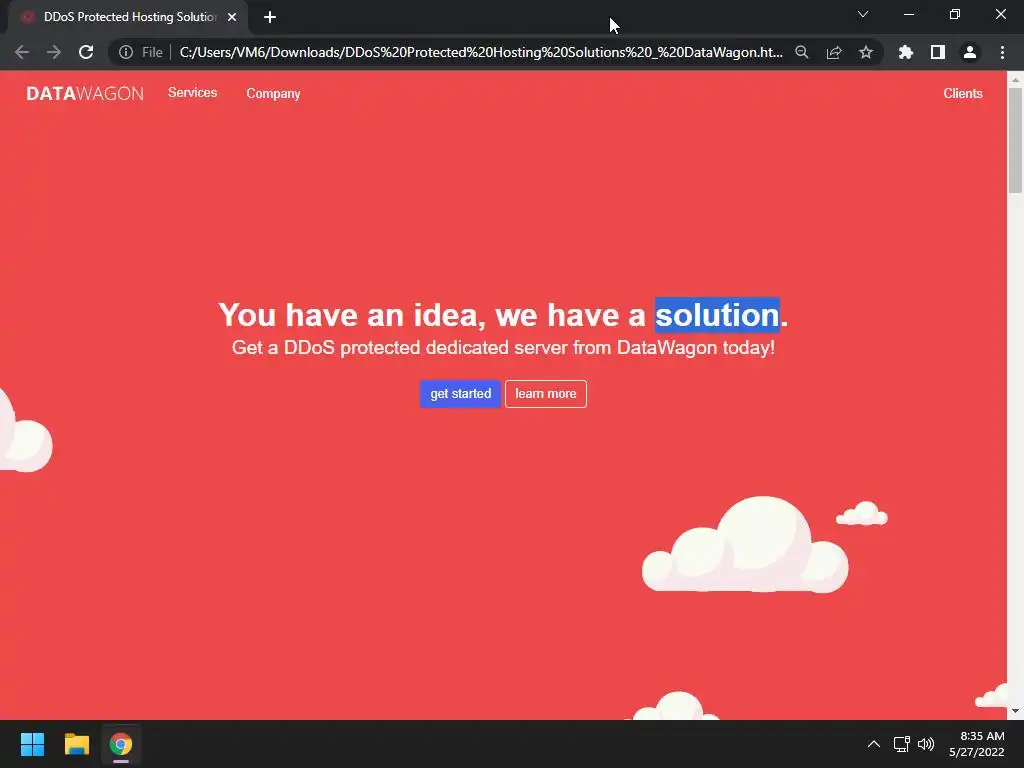The height and width of the screenshot is (768, 1024).
Task: Close the DDoS Protected Hosting tab
Action: [x=232, y=17]
